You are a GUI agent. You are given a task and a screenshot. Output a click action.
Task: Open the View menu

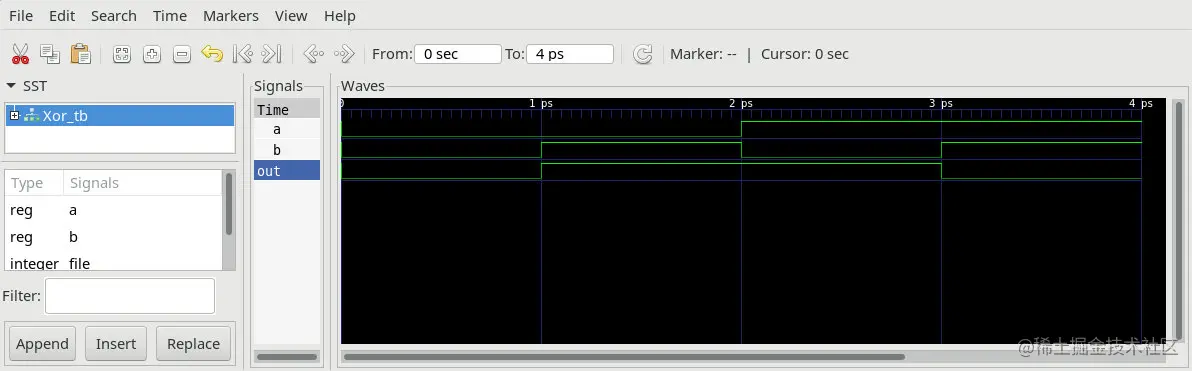tap(291, 15)
